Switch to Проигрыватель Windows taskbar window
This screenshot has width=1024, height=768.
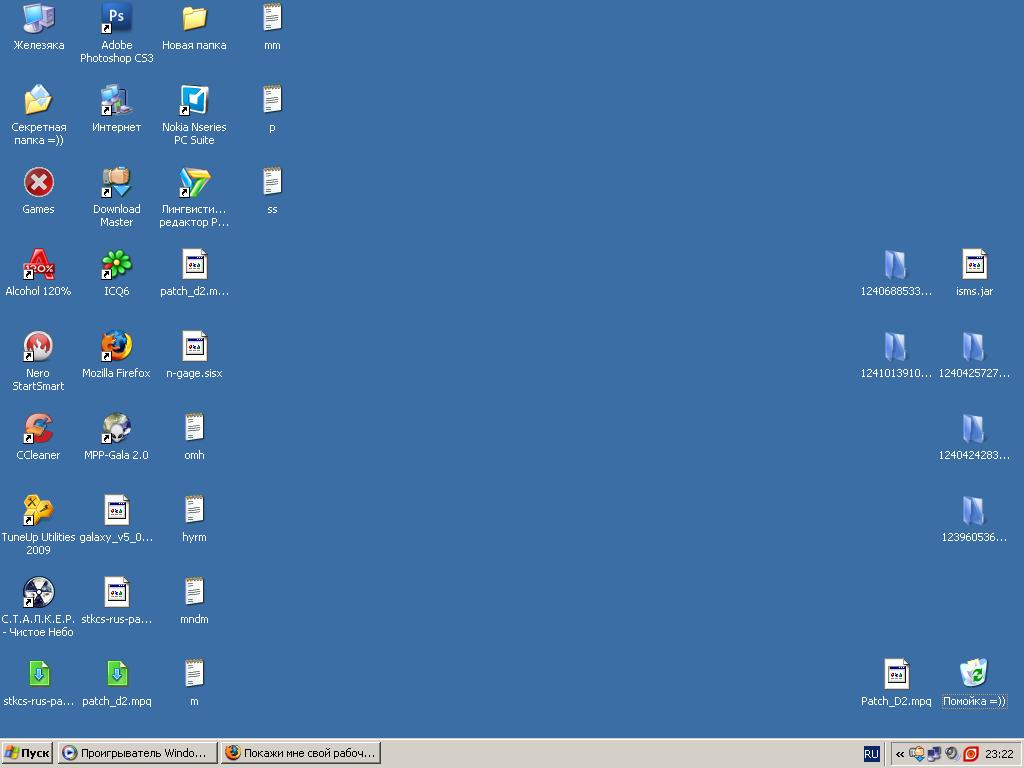tap(136, 753)
